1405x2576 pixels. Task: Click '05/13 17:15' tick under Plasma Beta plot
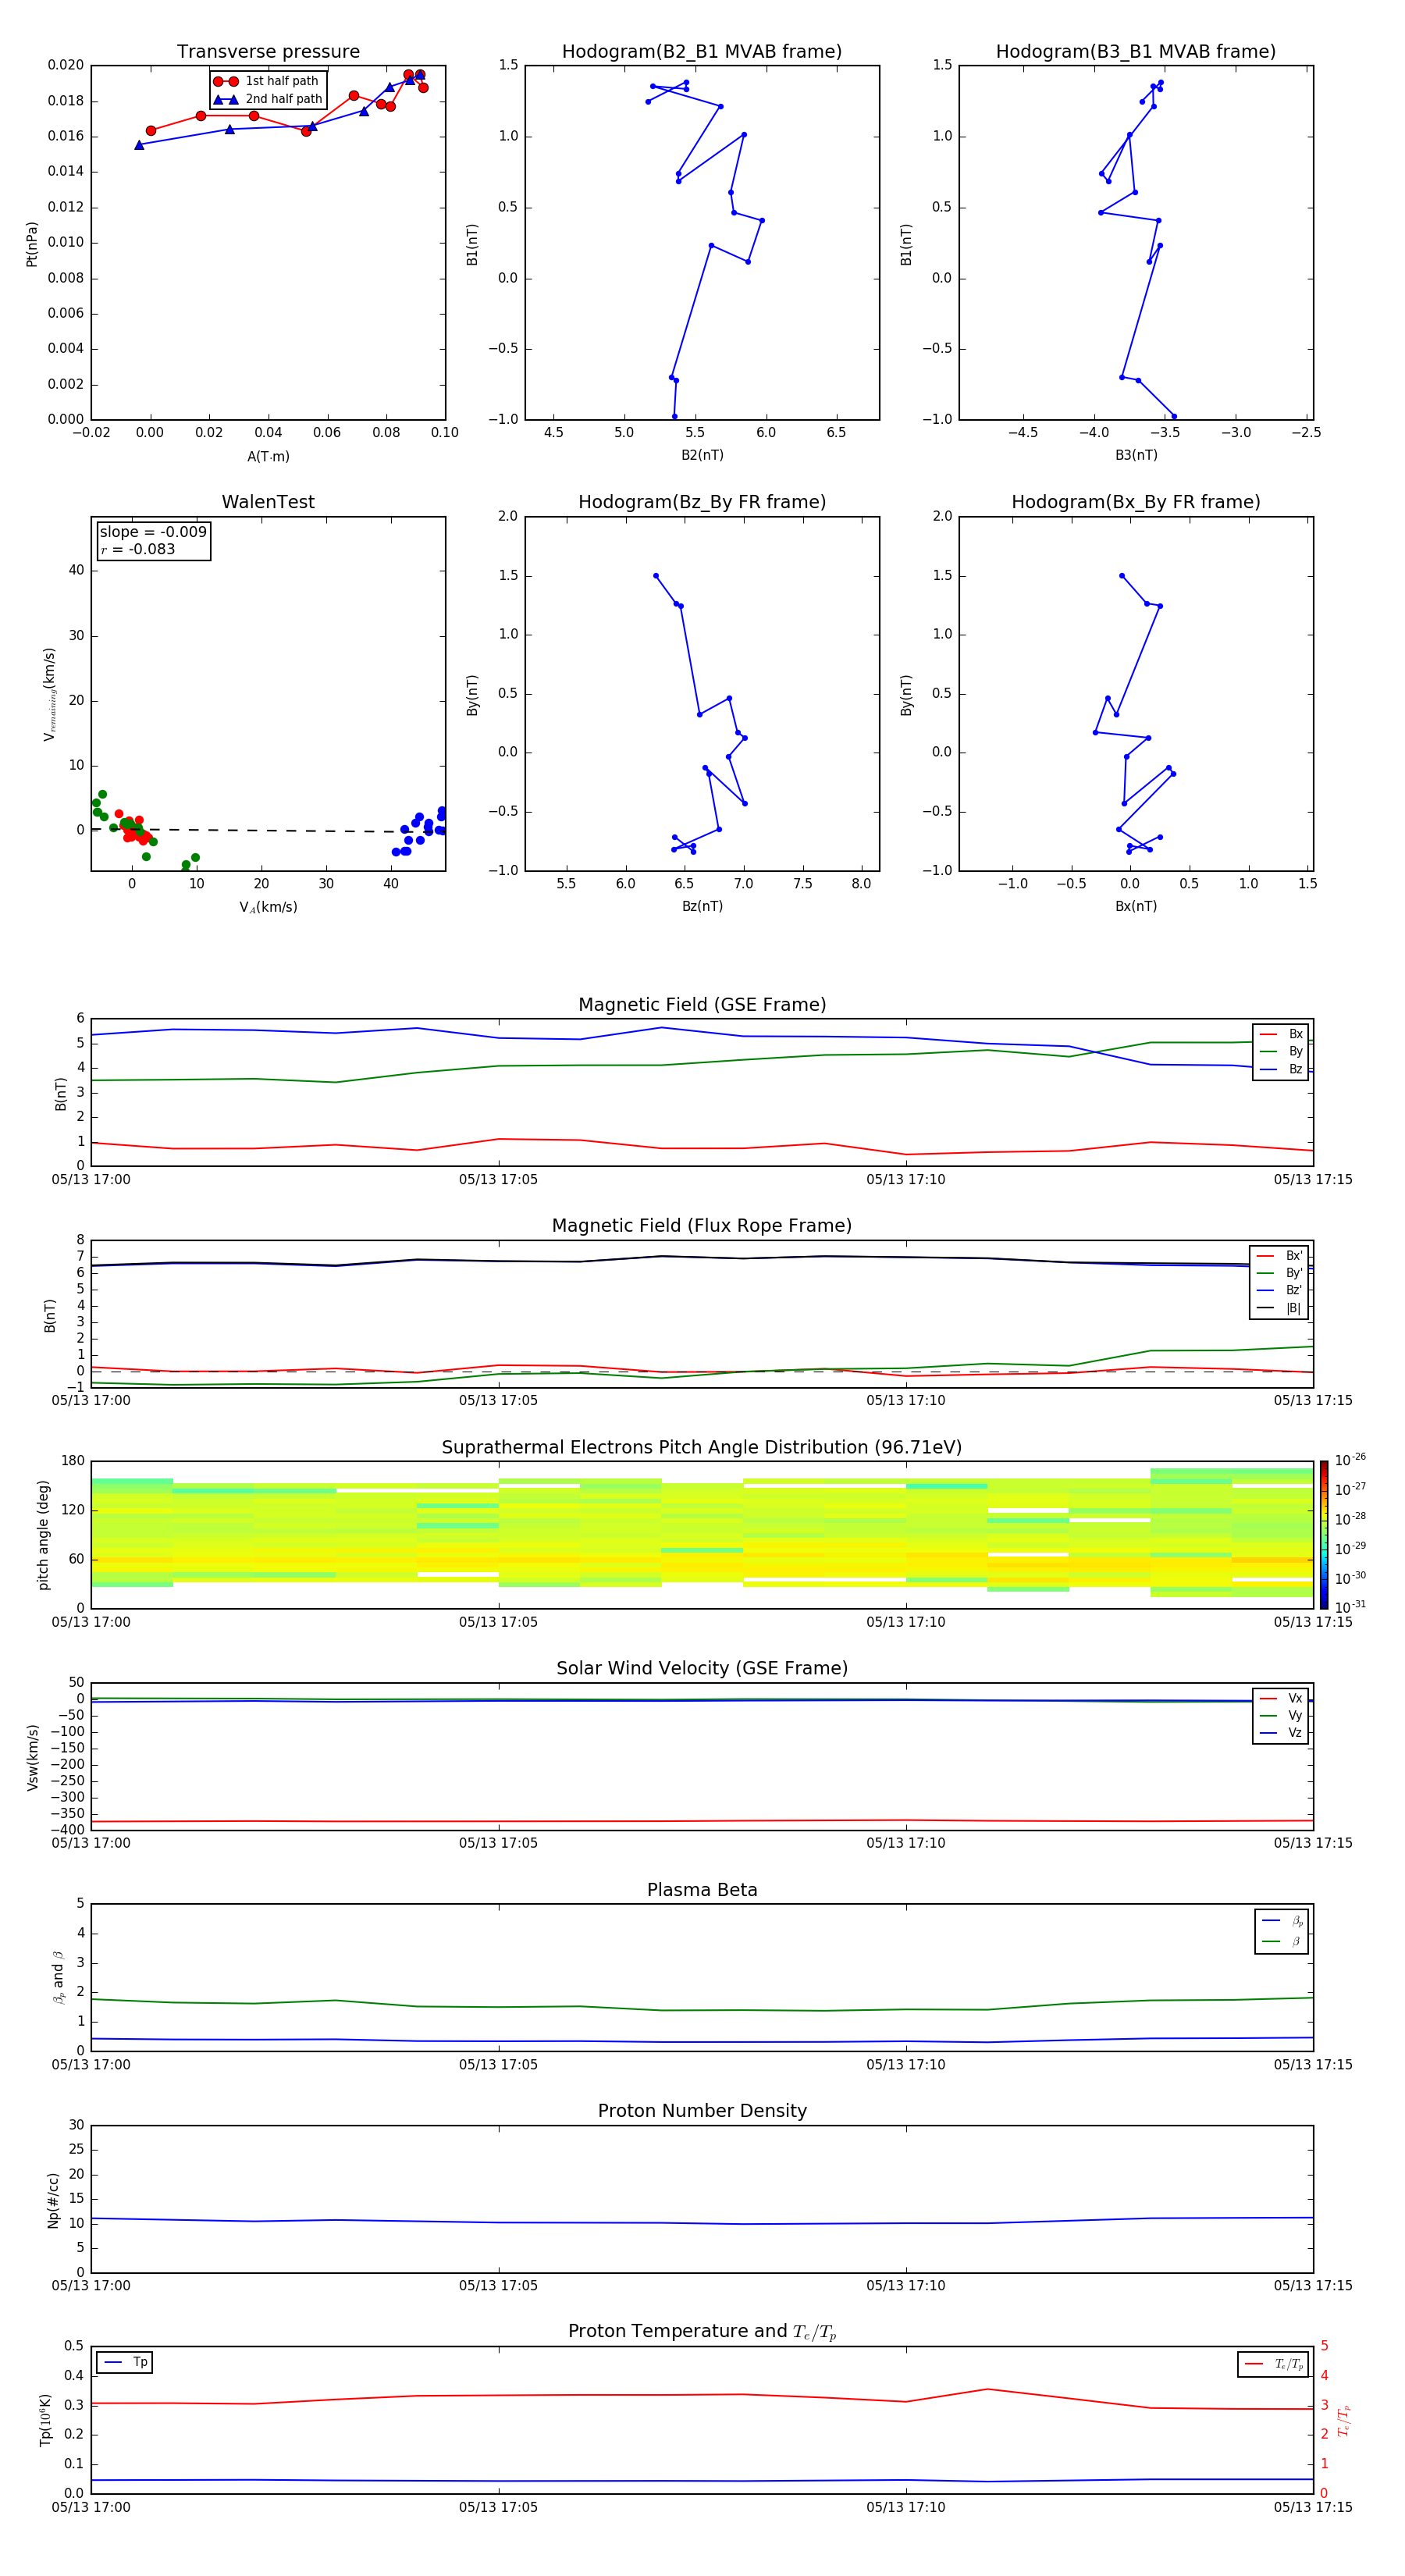click(1313, 2065)
